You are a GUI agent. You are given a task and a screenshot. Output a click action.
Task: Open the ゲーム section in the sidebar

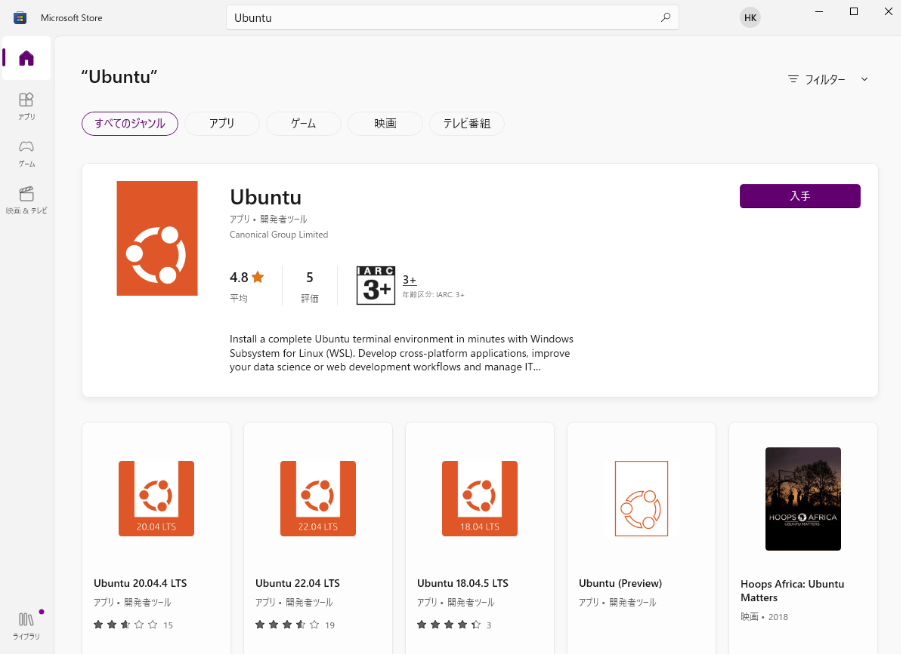point(26,153)
